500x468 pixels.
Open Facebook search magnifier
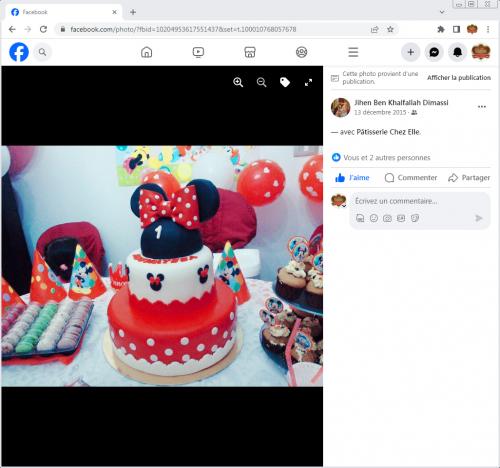pyautogui.click(x=42, y=52)
